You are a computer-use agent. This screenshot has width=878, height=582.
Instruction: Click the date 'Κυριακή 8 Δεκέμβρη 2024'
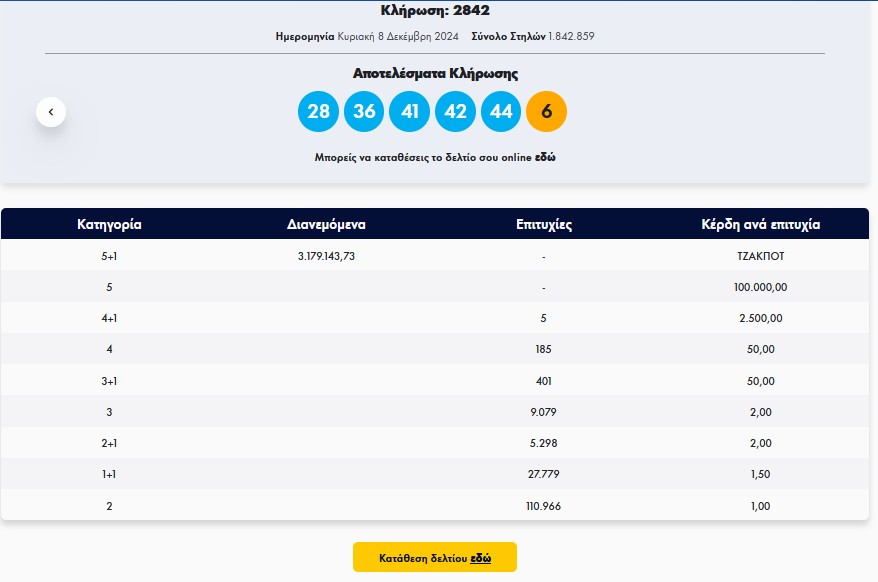pos(398,36)
